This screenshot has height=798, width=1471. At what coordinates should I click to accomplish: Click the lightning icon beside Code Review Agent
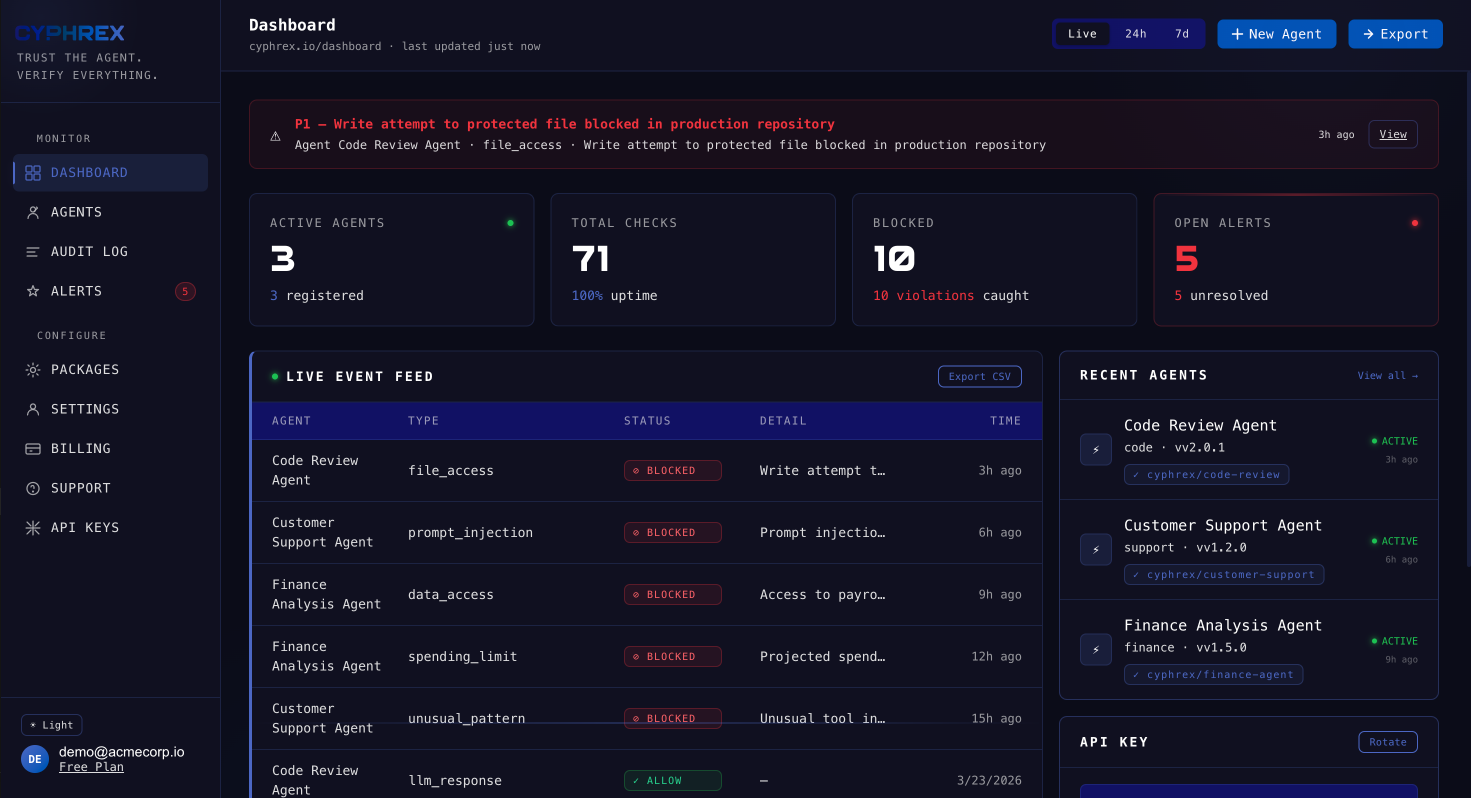[1095, 449]
